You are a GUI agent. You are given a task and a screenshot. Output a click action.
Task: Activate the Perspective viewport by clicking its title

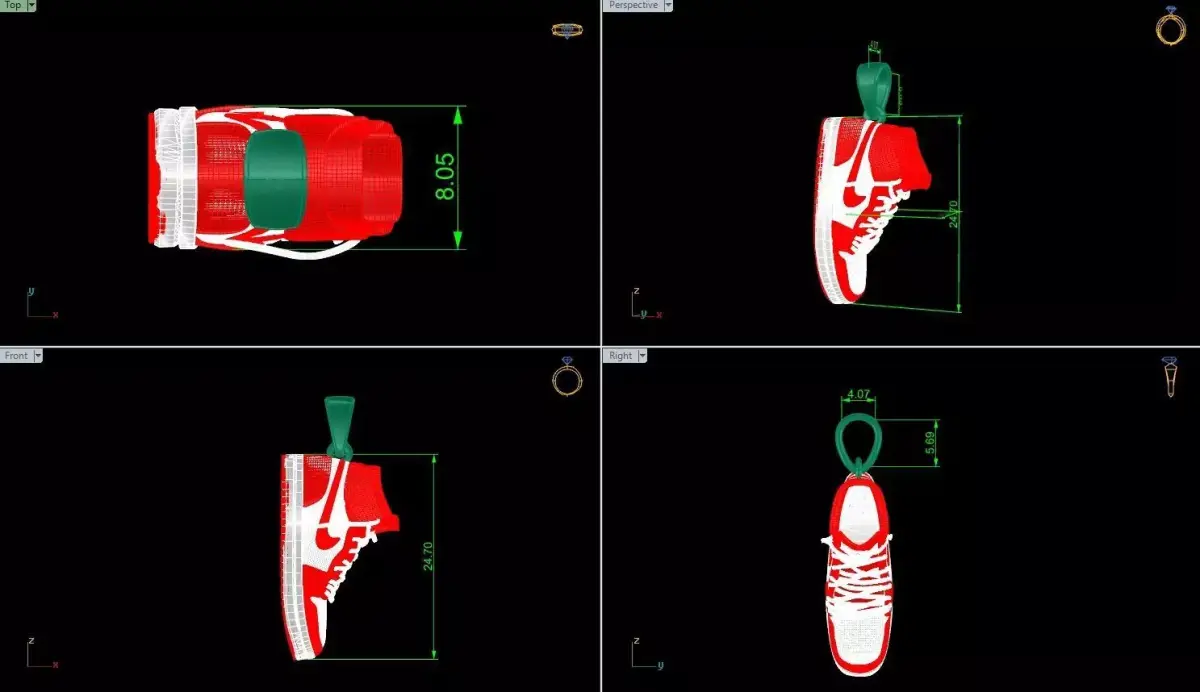pos(633,5)
